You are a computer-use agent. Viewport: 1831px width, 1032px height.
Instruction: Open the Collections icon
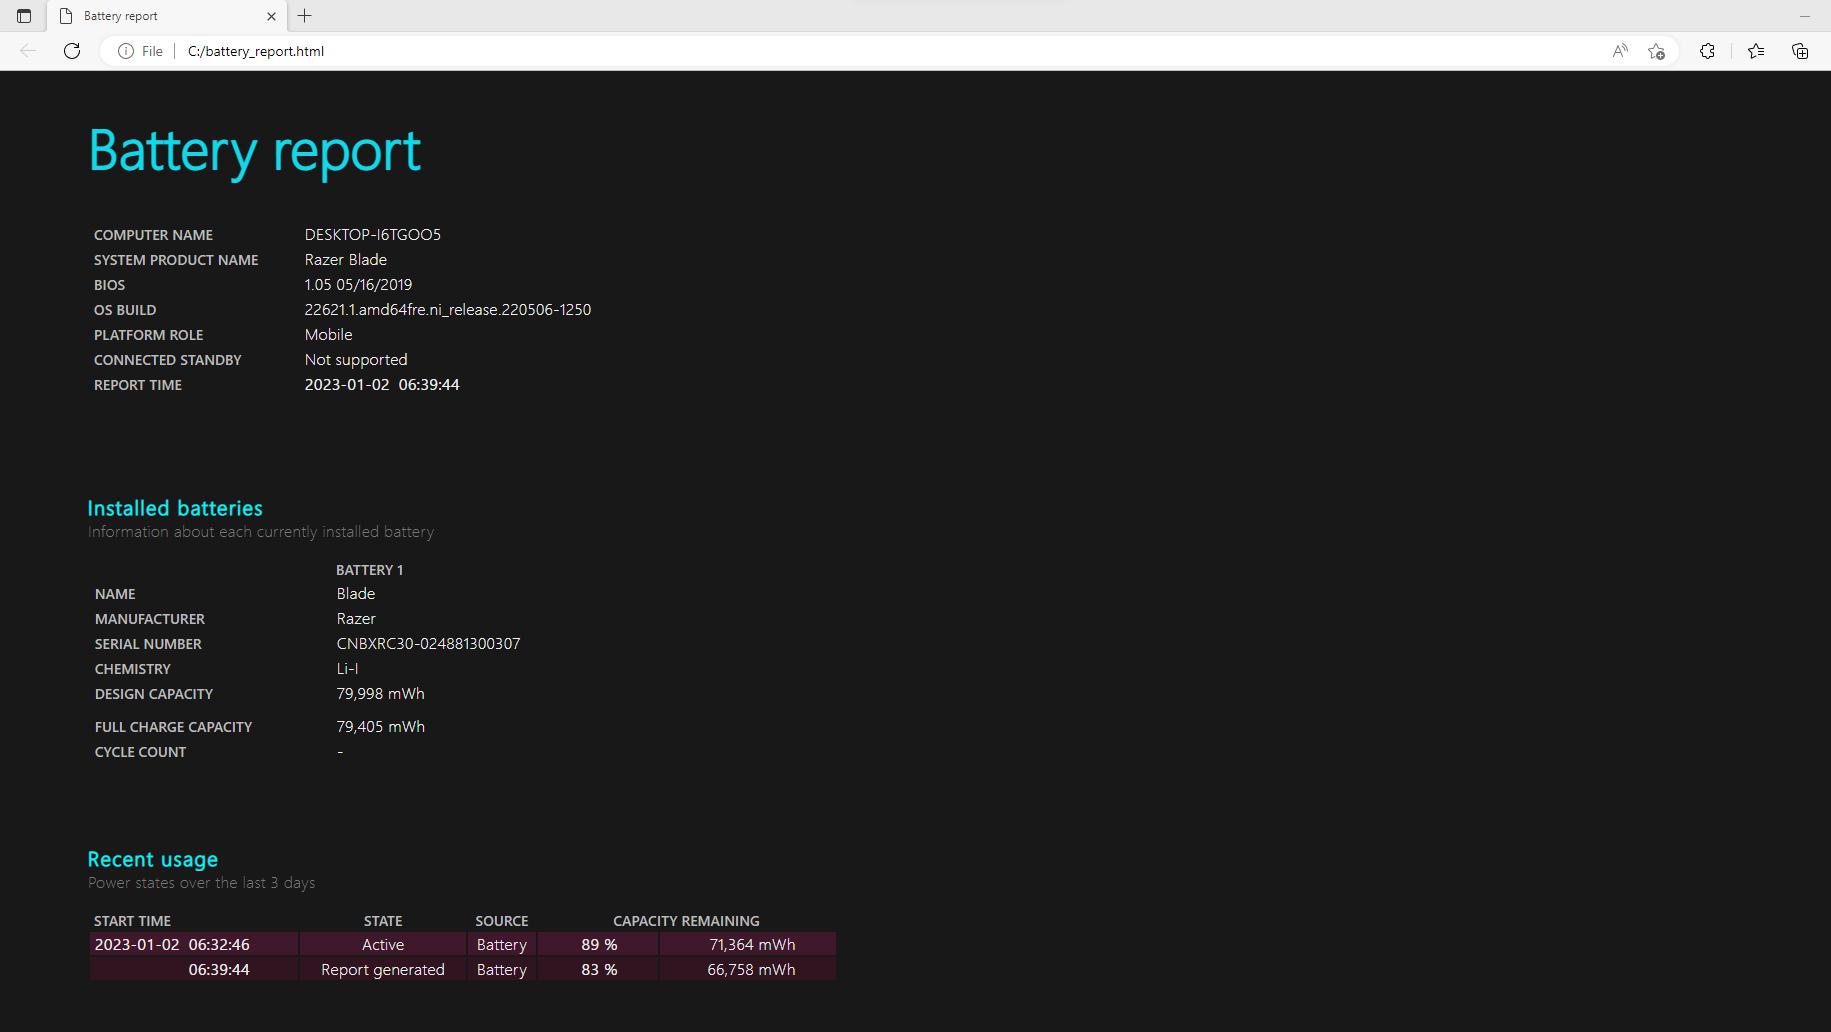click(x=1799, y=51)
